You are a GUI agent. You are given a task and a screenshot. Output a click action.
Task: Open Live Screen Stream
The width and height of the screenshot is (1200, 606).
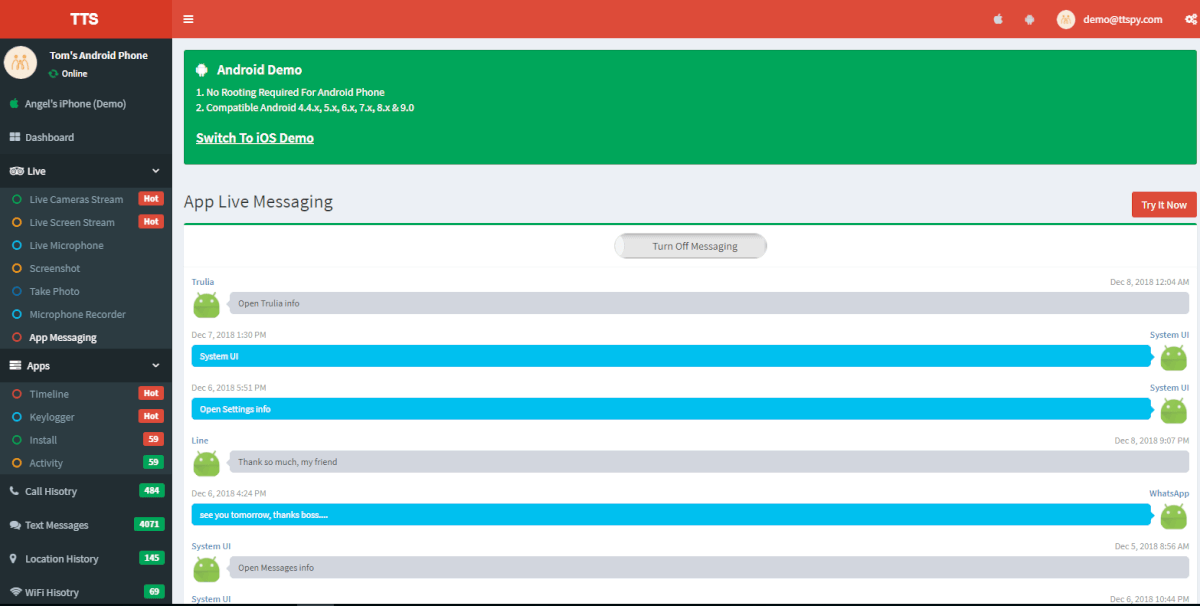[72, 222]
